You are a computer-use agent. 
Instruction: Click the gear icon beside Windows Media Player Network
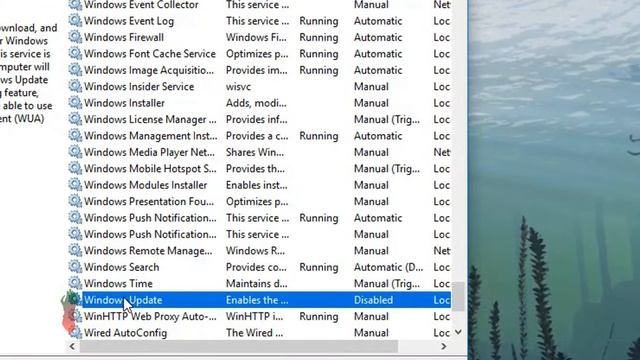click(75, 152)
